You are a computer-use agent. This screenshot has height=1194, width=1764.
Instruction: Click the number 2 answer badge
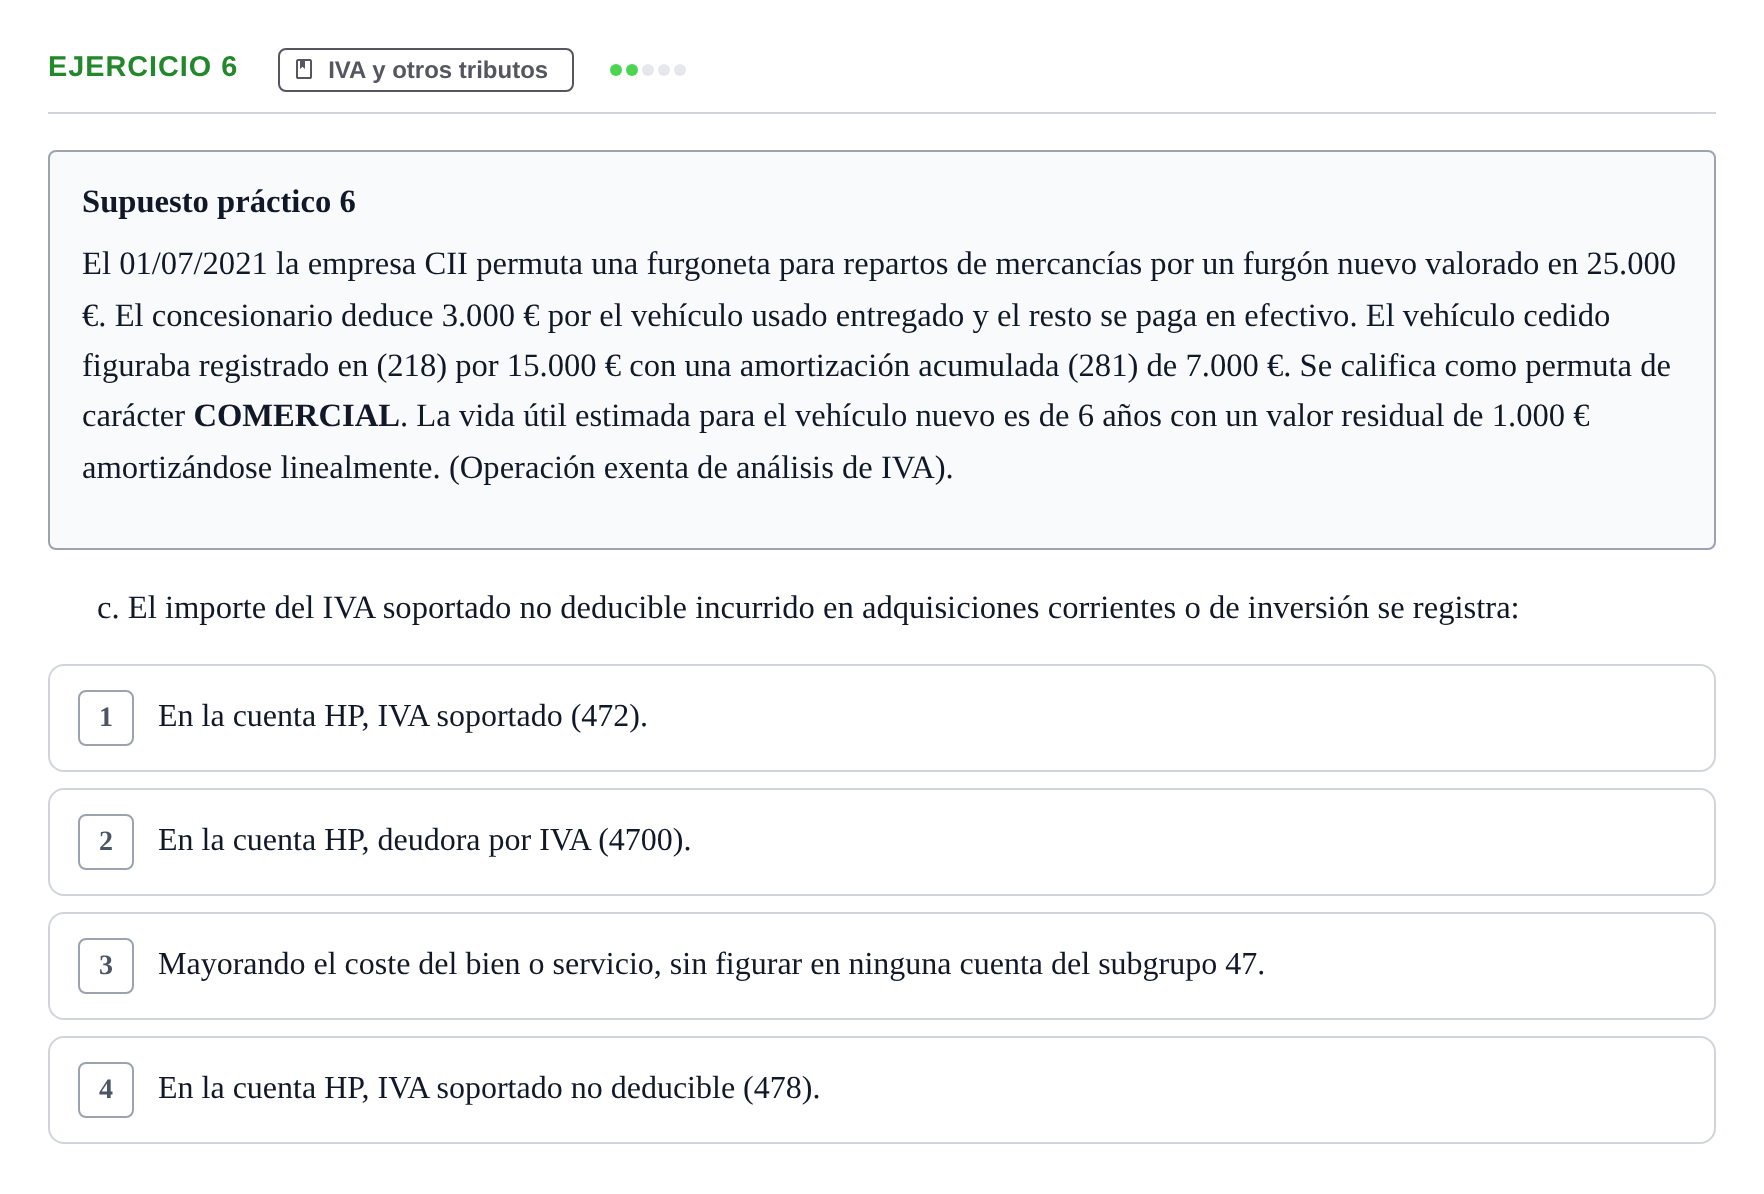pos(106,842)
